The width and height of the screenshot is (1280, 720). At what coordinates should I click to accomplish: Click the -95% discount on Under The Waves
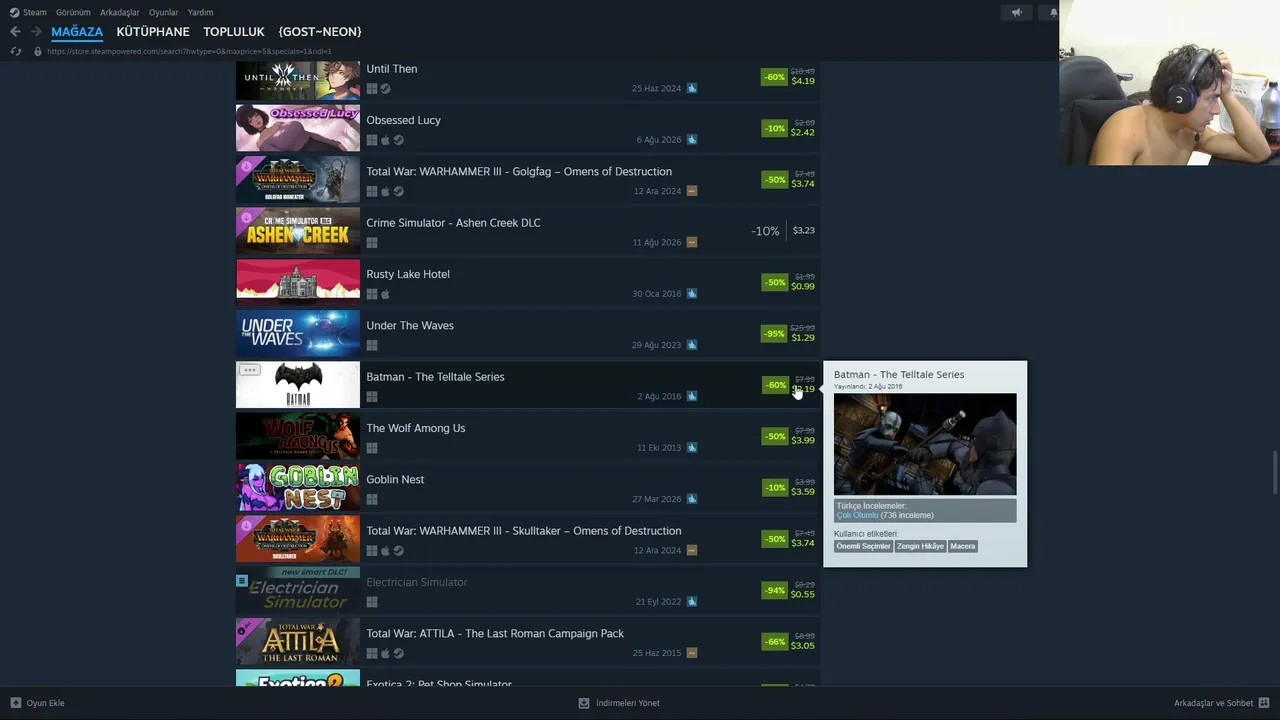coord(774,334)
